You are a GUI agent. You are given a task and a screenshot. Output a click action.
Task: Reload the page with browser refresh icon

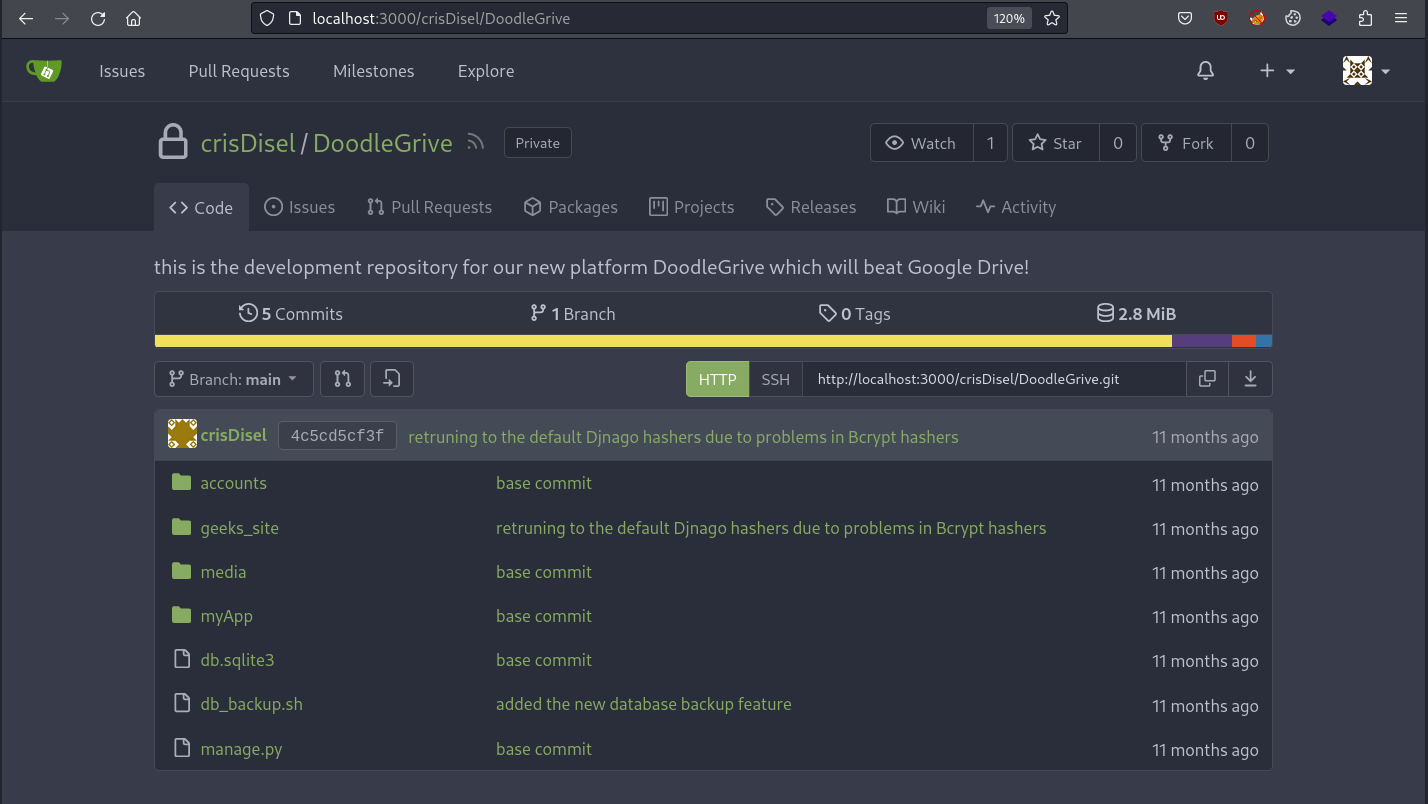point(98,18)
